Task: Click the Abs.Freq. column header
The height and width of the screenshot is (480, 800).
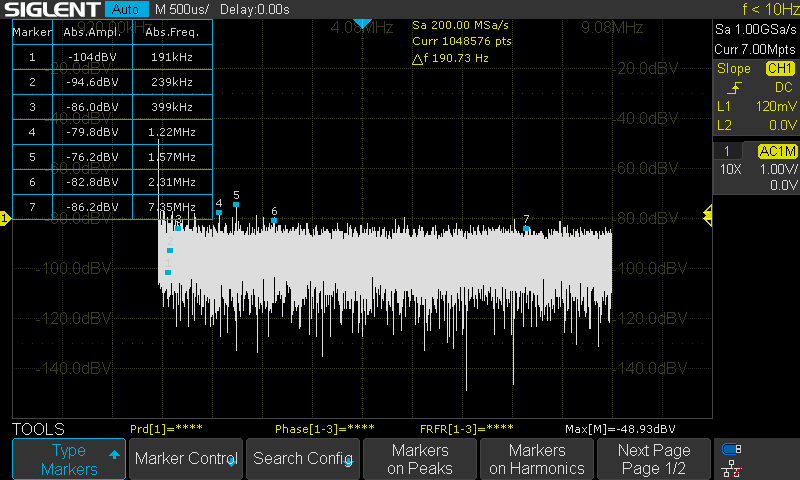Action: pyautogui.click(x=172, y=32)
